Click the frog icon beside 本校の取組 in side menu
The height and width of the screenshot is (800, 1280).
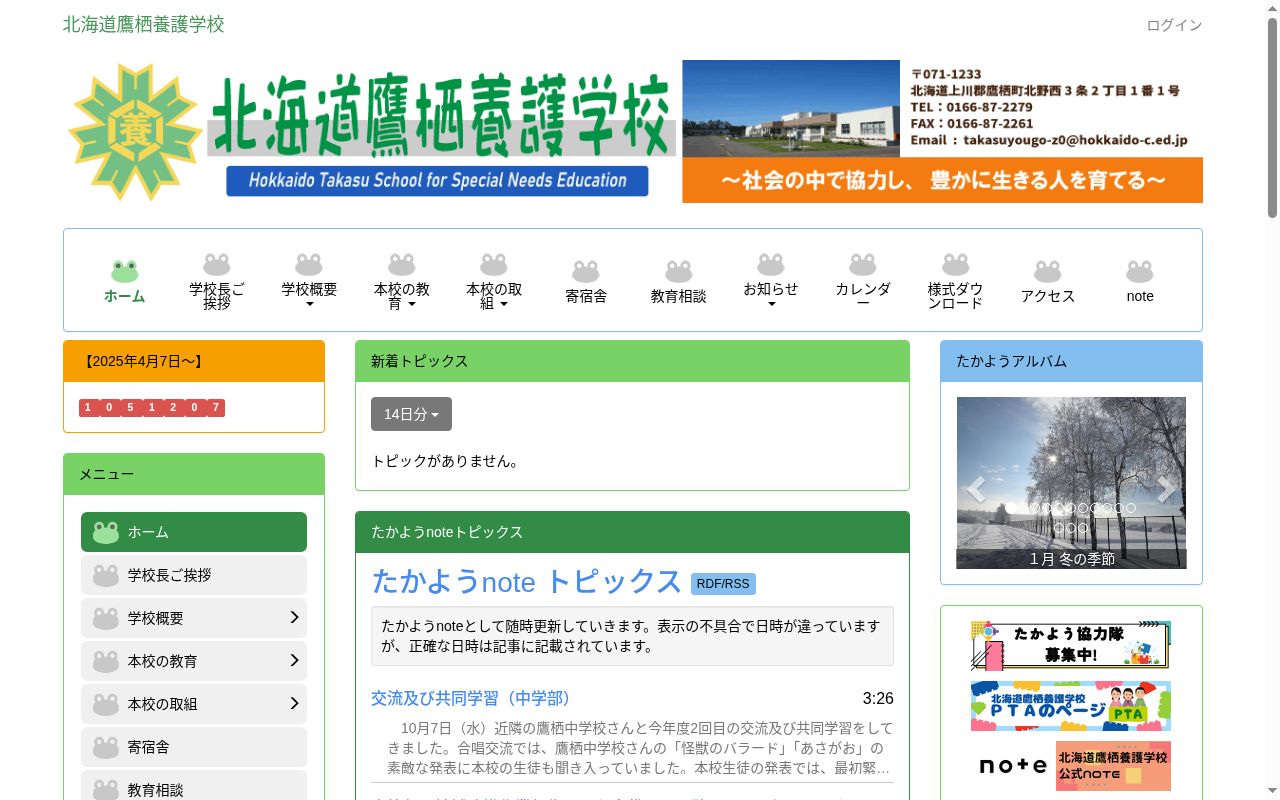[x=106, y=704]
